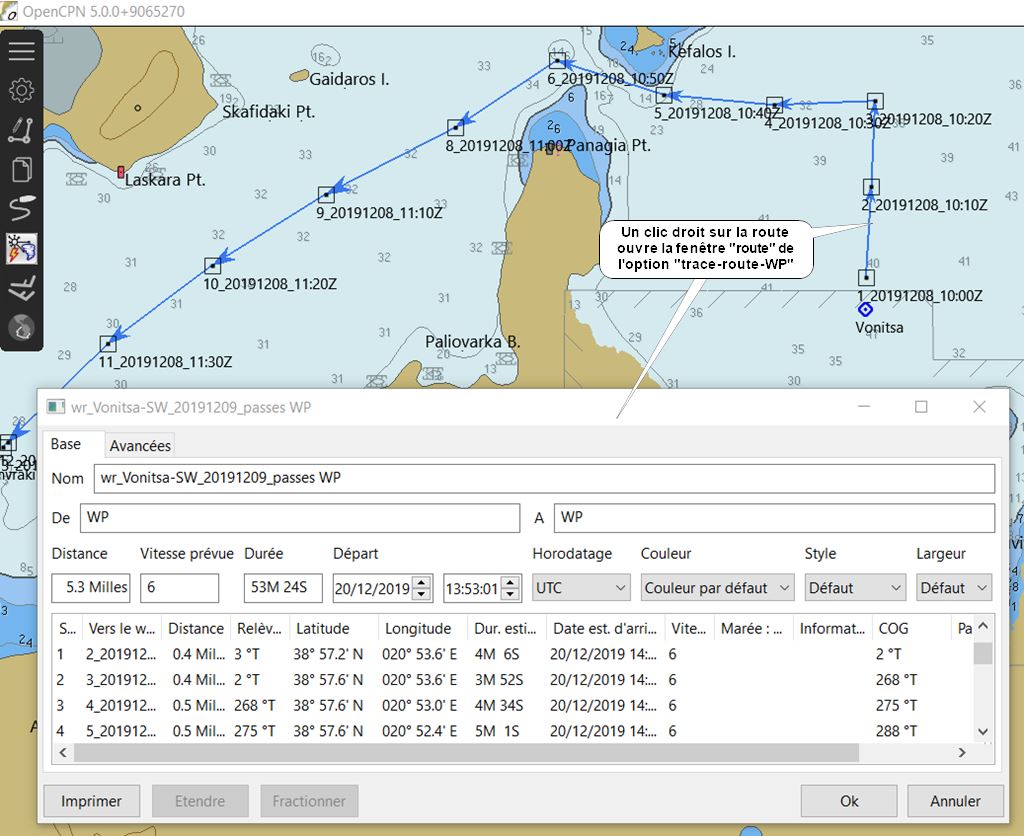Expand the Style Défaut dropdown
Viewport: 1024px width, 836px height.
pyautogui.click(x=854, y=588)
